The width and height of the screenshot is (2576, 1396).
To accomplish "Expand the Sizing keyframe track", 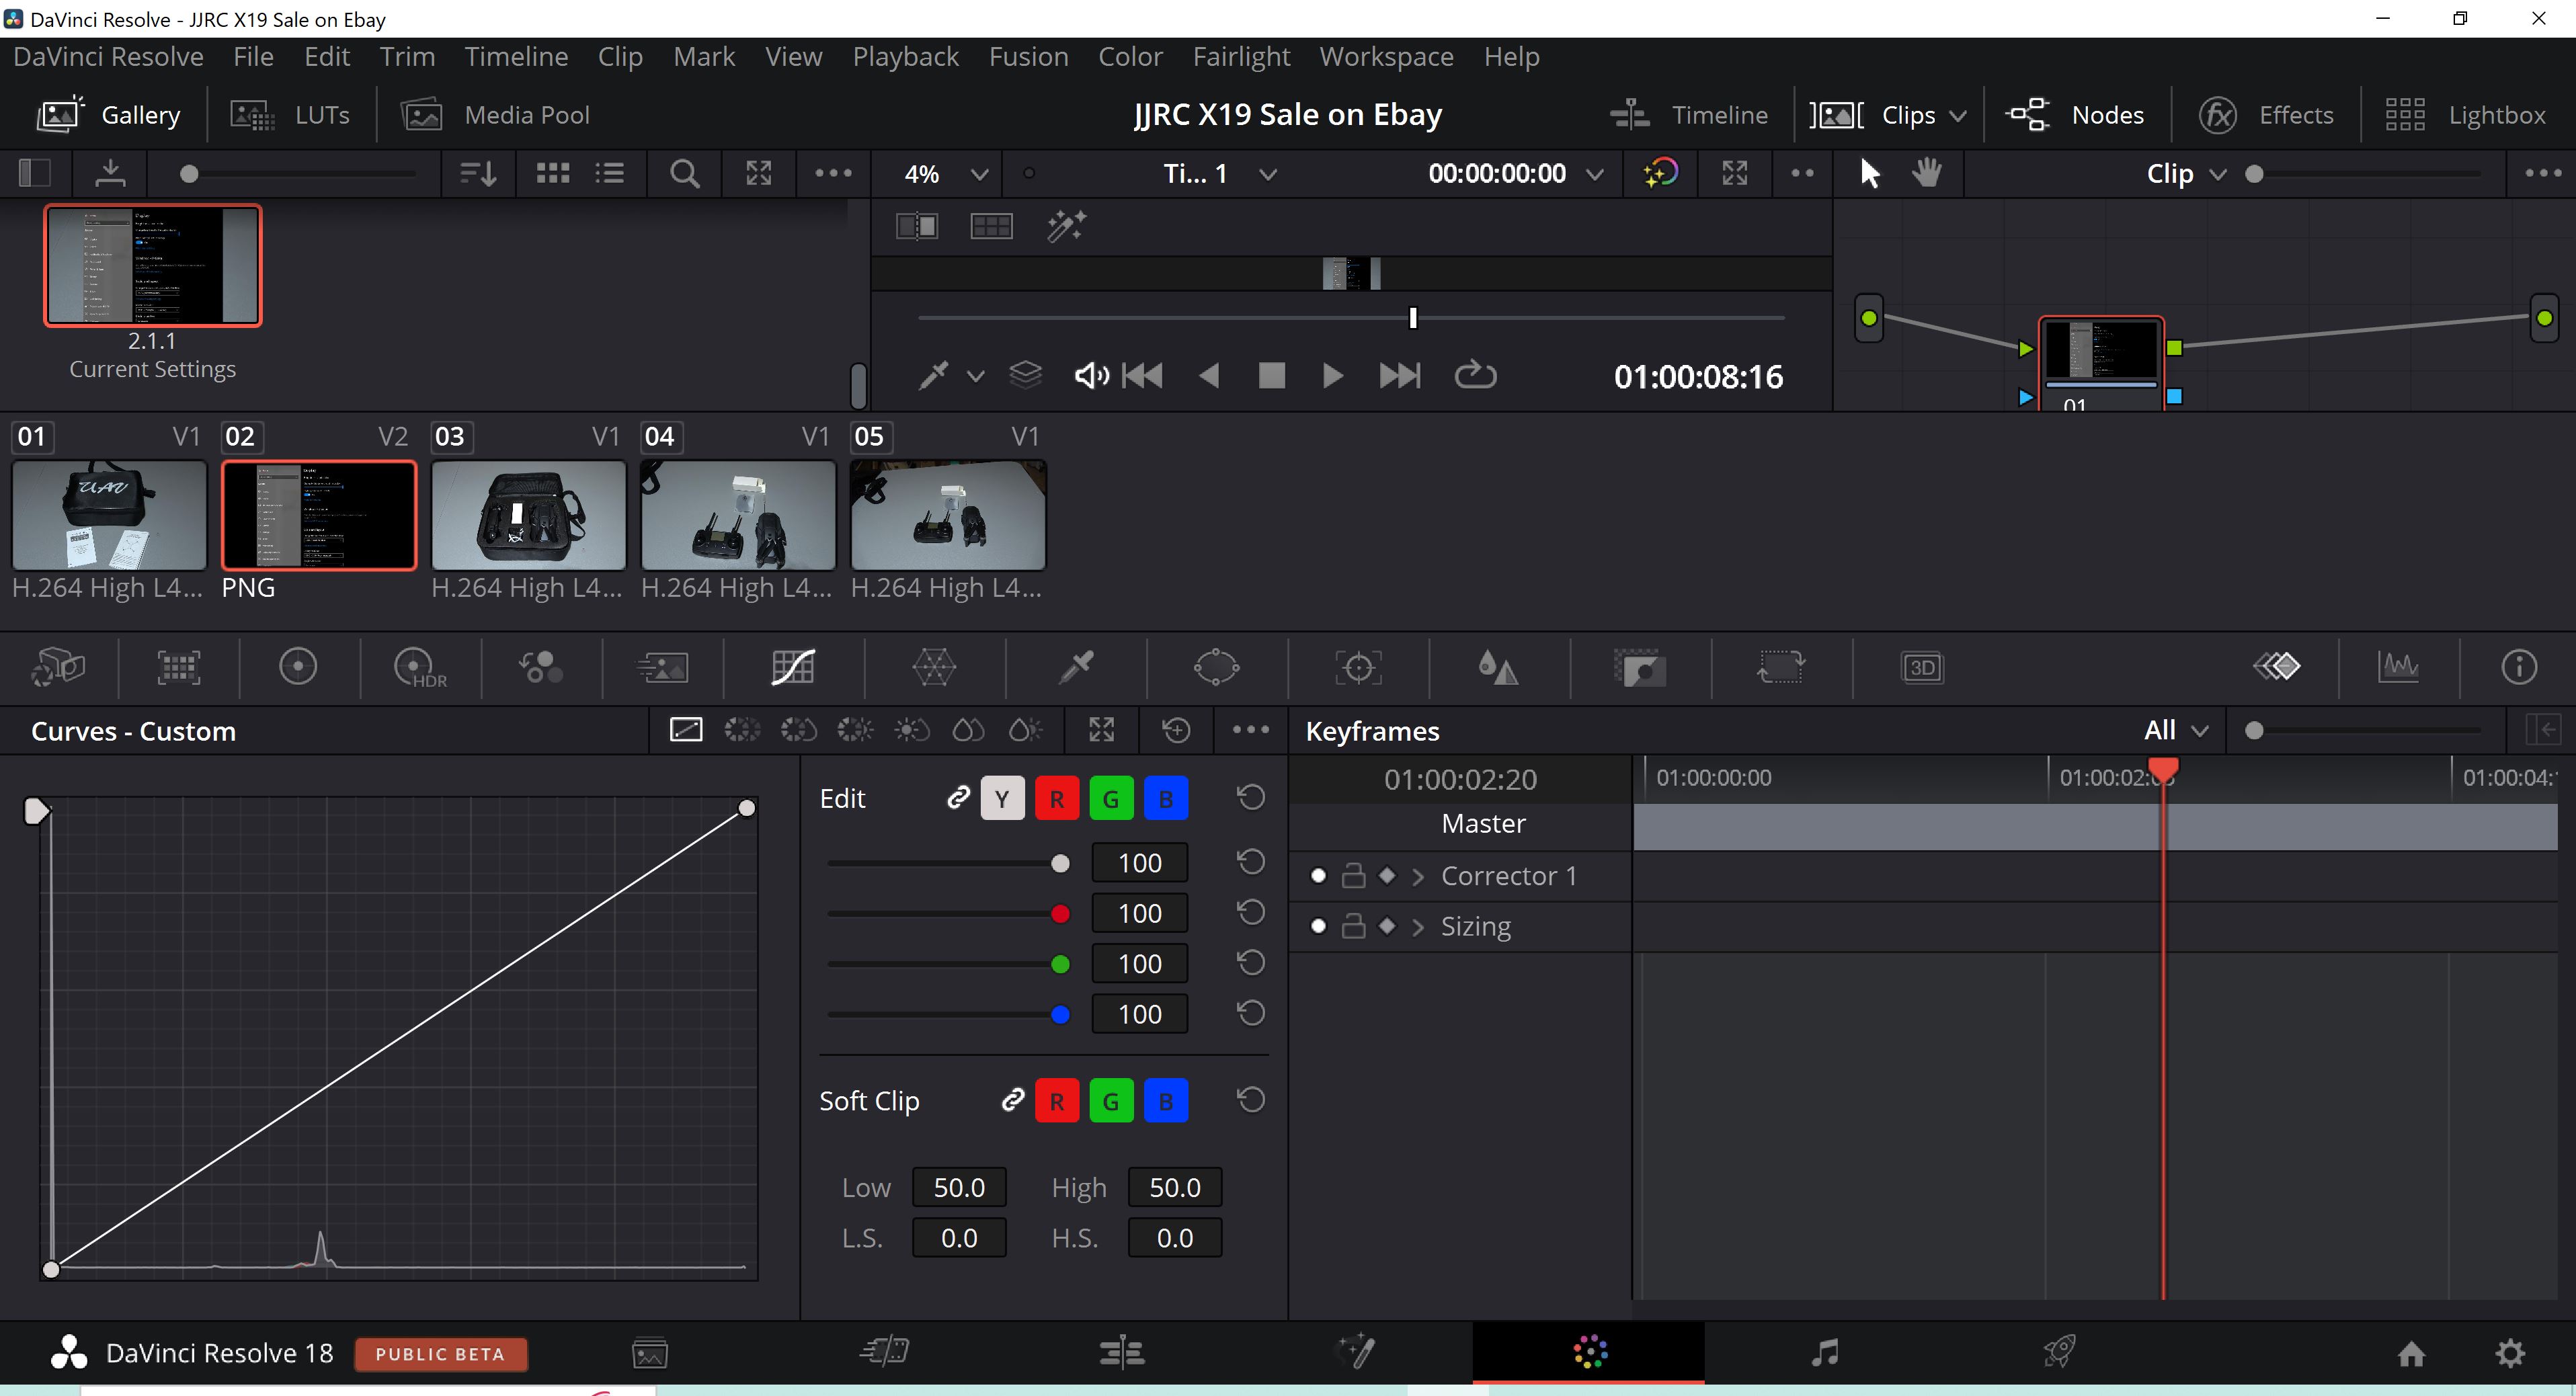I will pos(1418,927).
